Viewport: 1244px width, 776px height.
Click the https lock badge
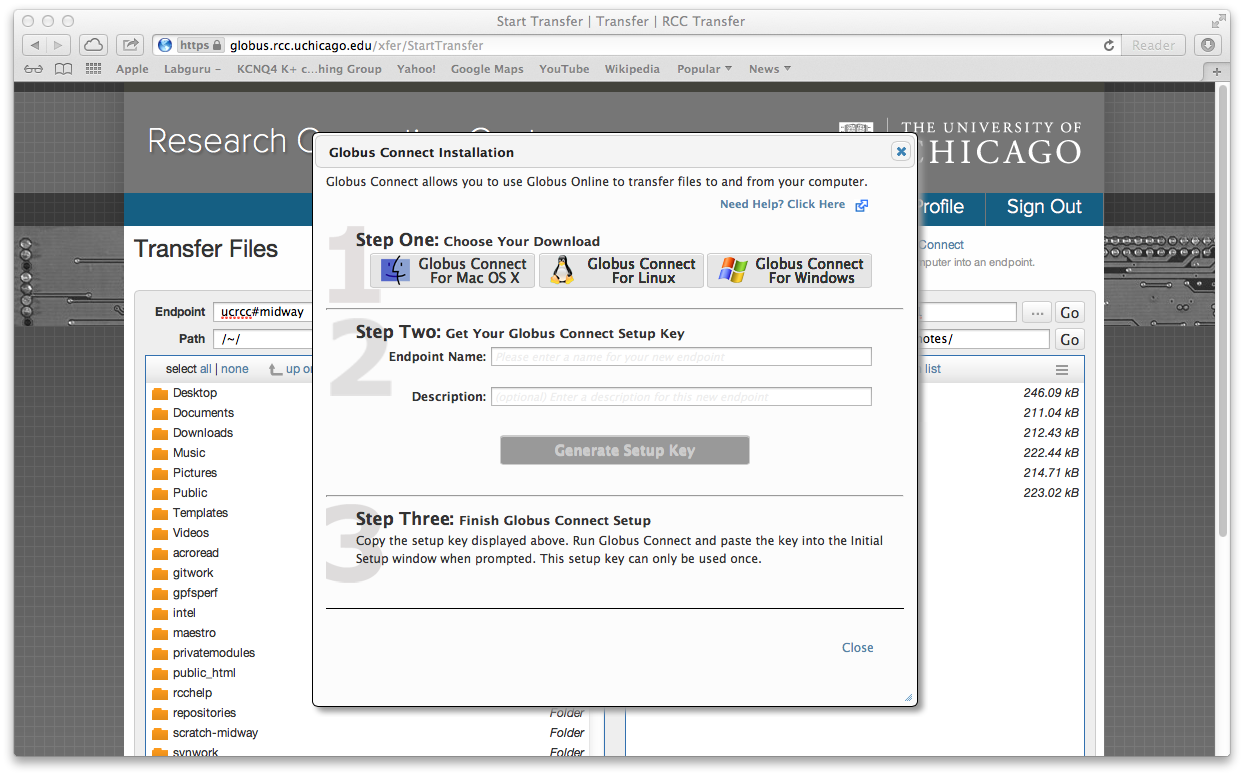point(200,45)
